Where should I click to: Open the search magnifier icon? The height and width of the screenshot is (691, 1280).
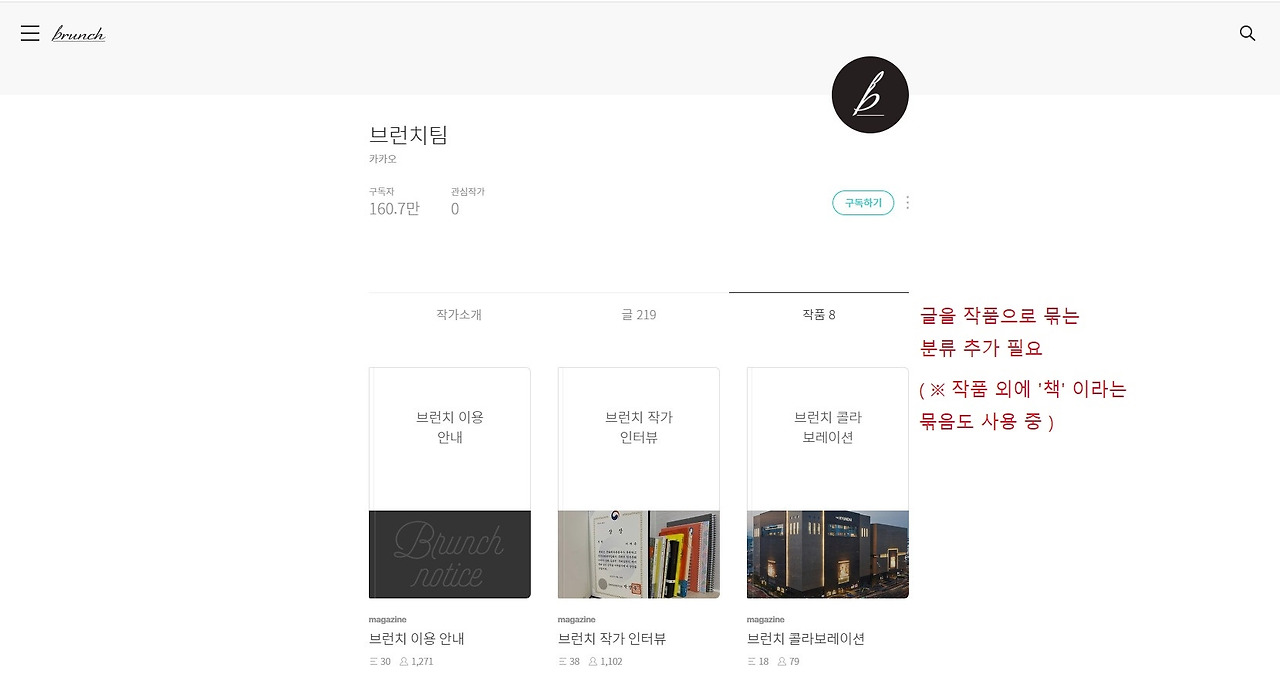pyautogui.click(x=1247, y=33)
